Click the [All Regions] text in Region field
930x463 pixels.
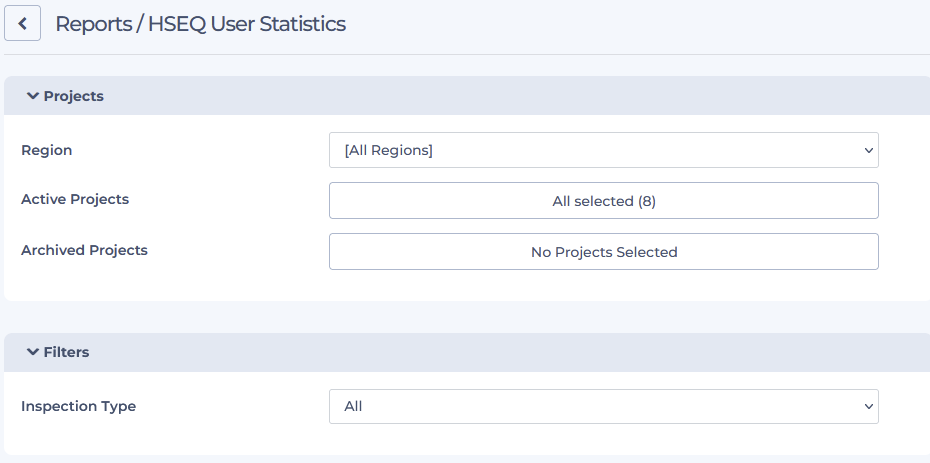pos(388,150)
